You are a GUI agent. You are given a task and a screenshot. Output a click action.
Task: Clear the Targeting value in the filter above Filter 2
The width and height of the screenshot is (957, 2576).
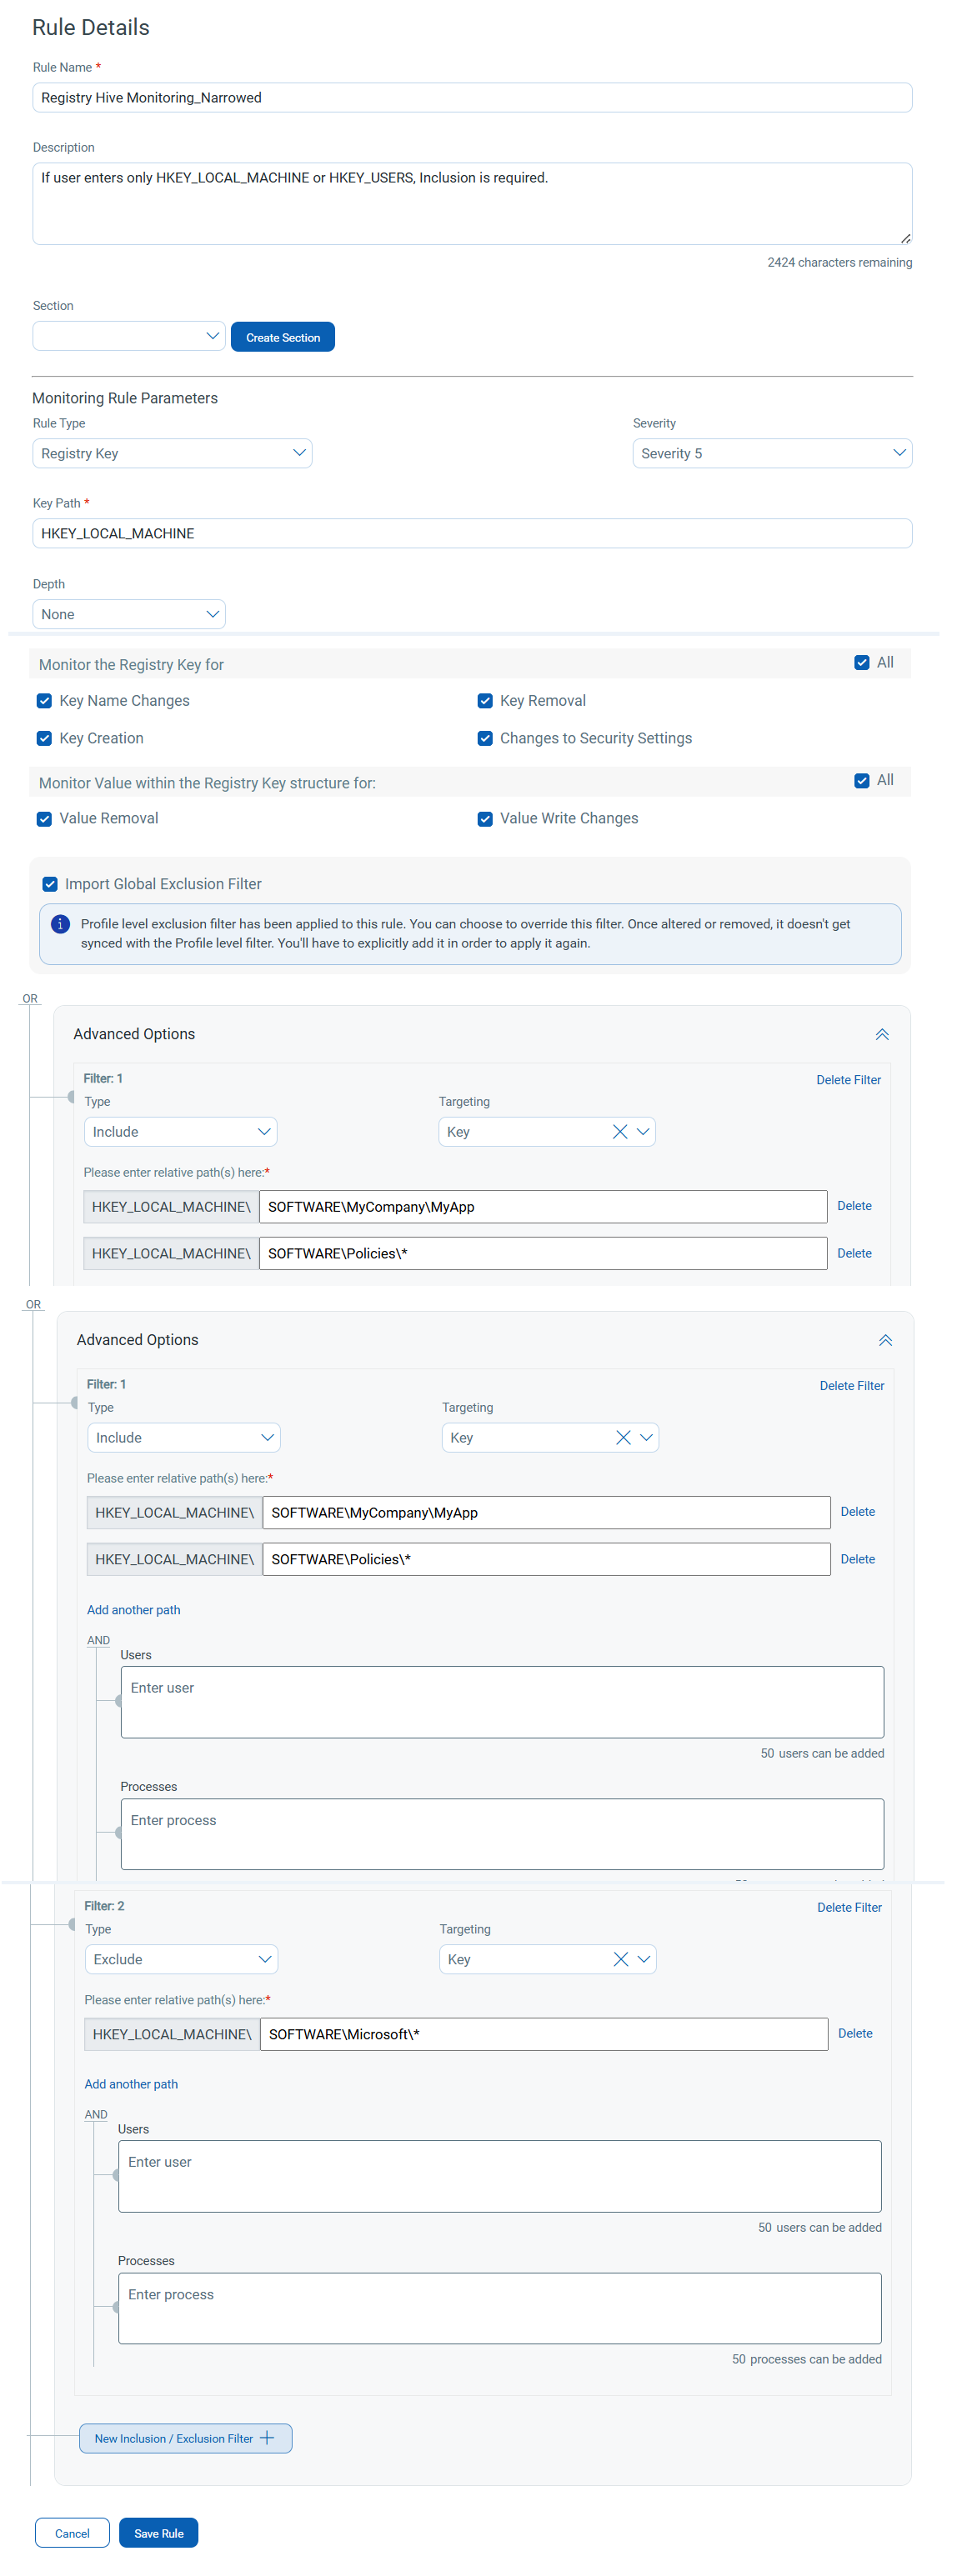click(x=622, y=1437)
